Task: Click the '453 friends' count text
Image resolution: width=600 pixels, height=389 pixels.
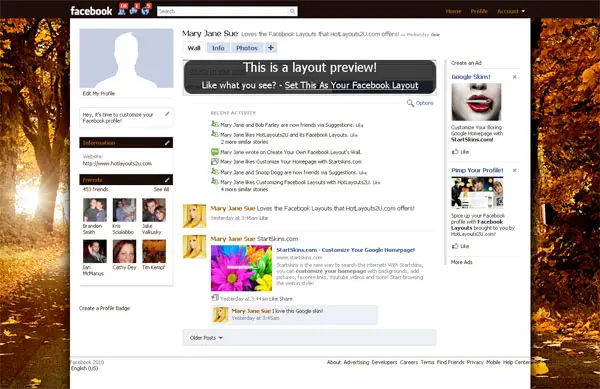Action: click(95, 189)
